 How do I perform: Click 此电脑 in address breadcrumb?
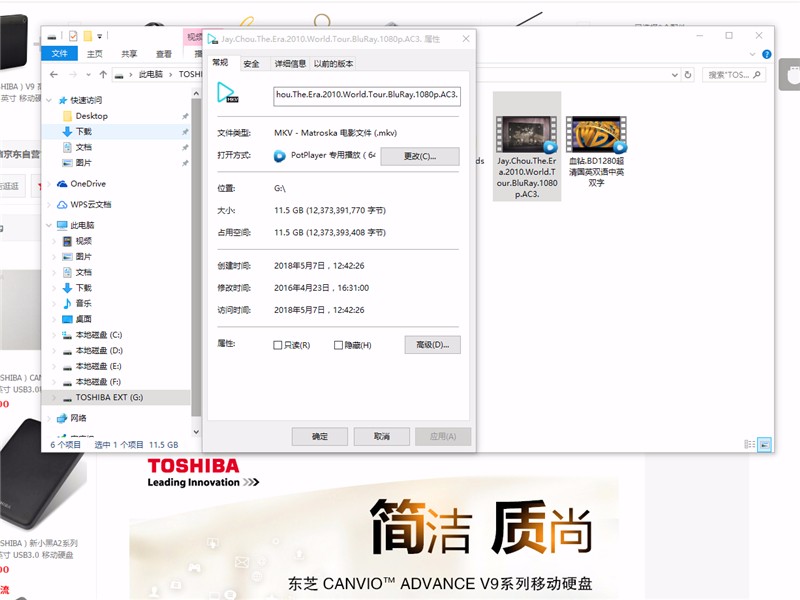(x=151, y=74)
